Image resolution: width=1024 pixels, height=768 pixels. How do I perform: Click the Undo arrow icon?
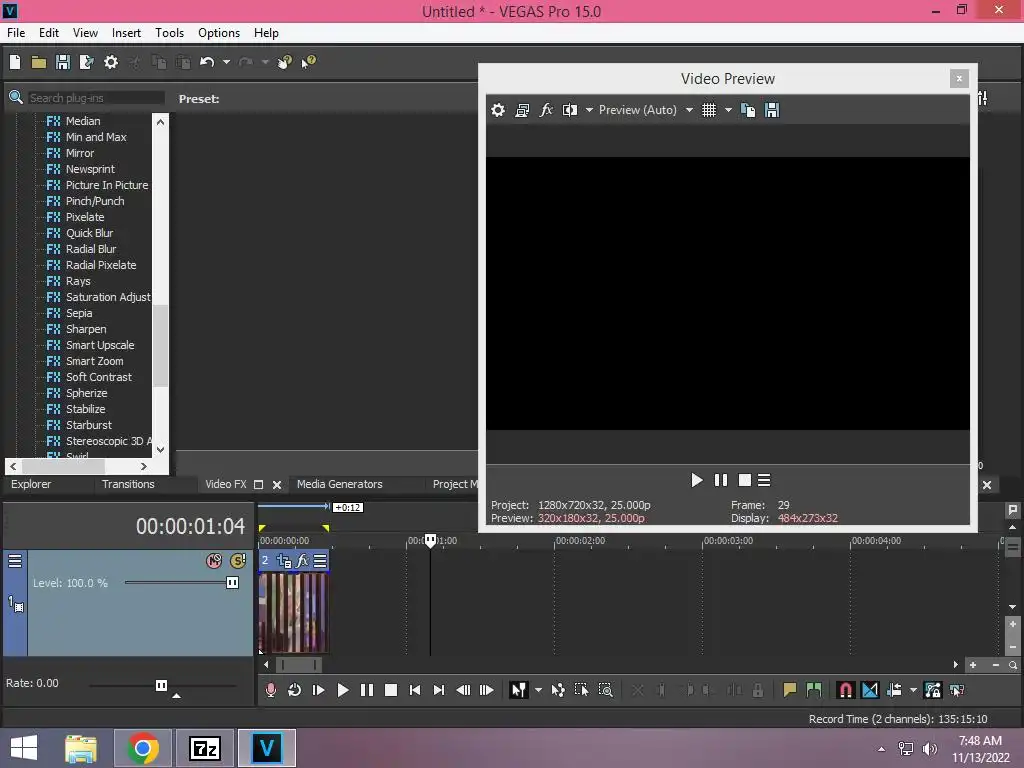coord(207,62)
